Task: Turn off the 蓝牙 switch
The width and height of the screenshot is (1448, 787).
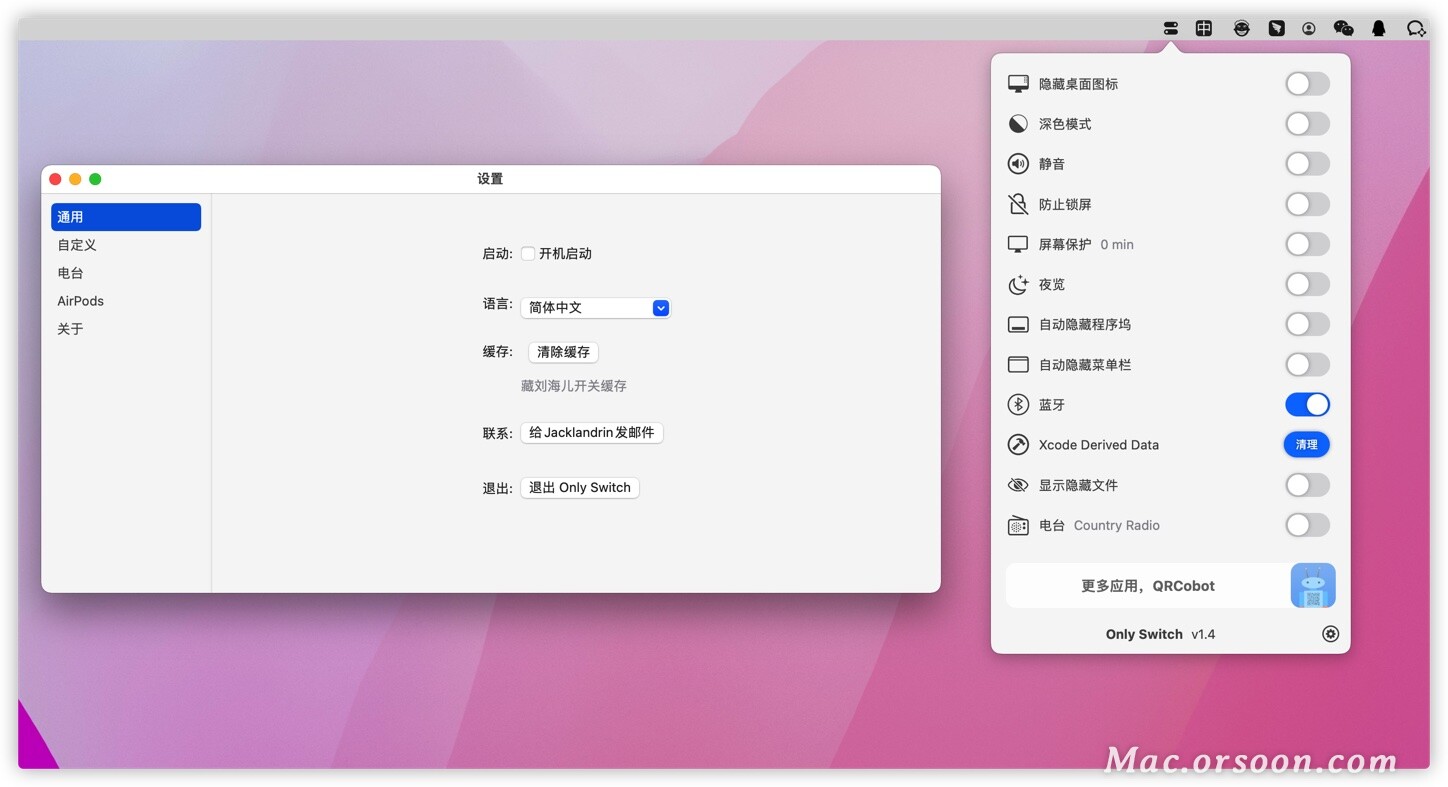Action: point(1307,404)
